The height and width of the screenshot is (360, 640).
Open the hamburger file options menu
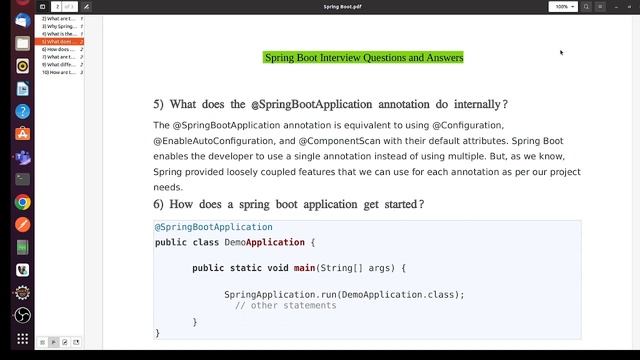click(600, 7)
